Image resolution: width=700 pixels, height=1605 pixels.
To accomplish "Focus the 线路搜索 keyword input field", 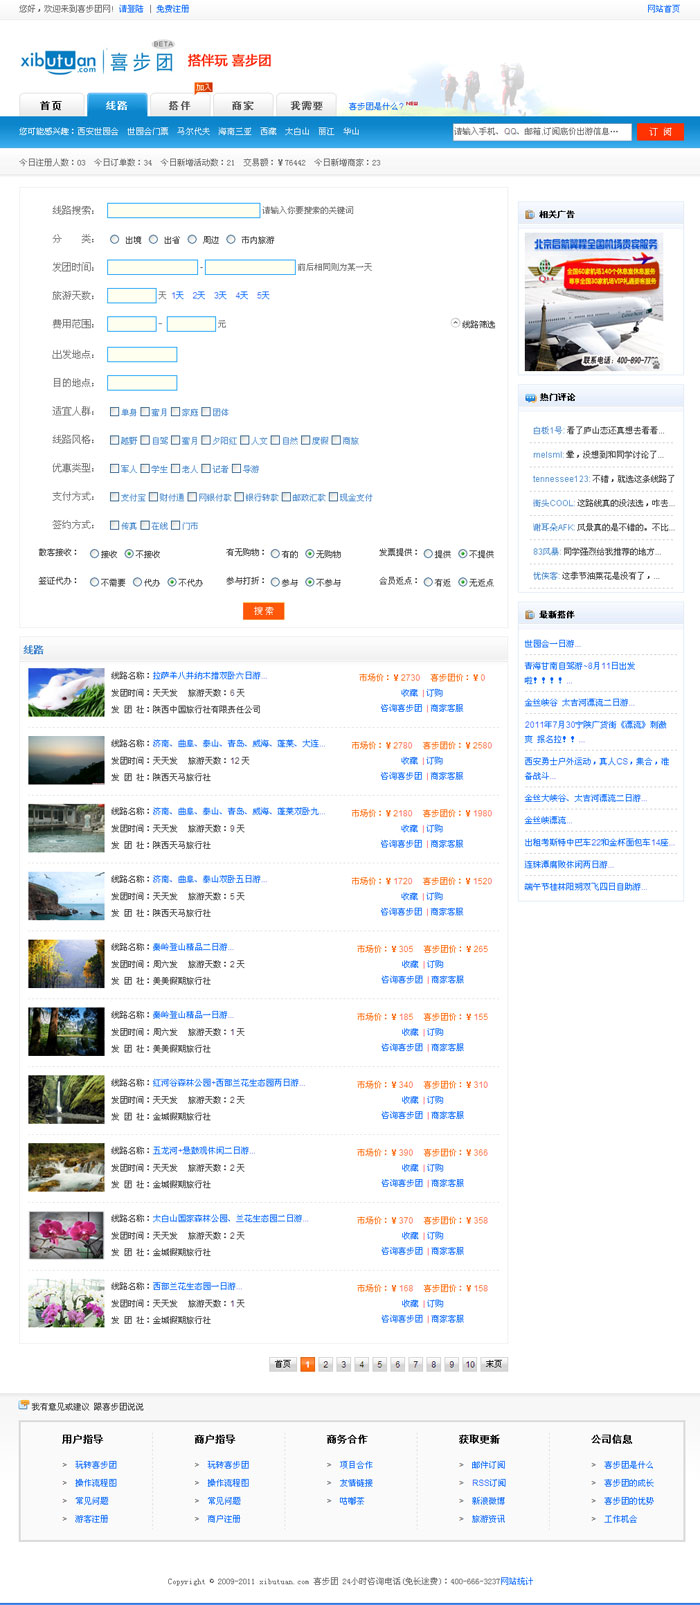I will tap(183, 211).
